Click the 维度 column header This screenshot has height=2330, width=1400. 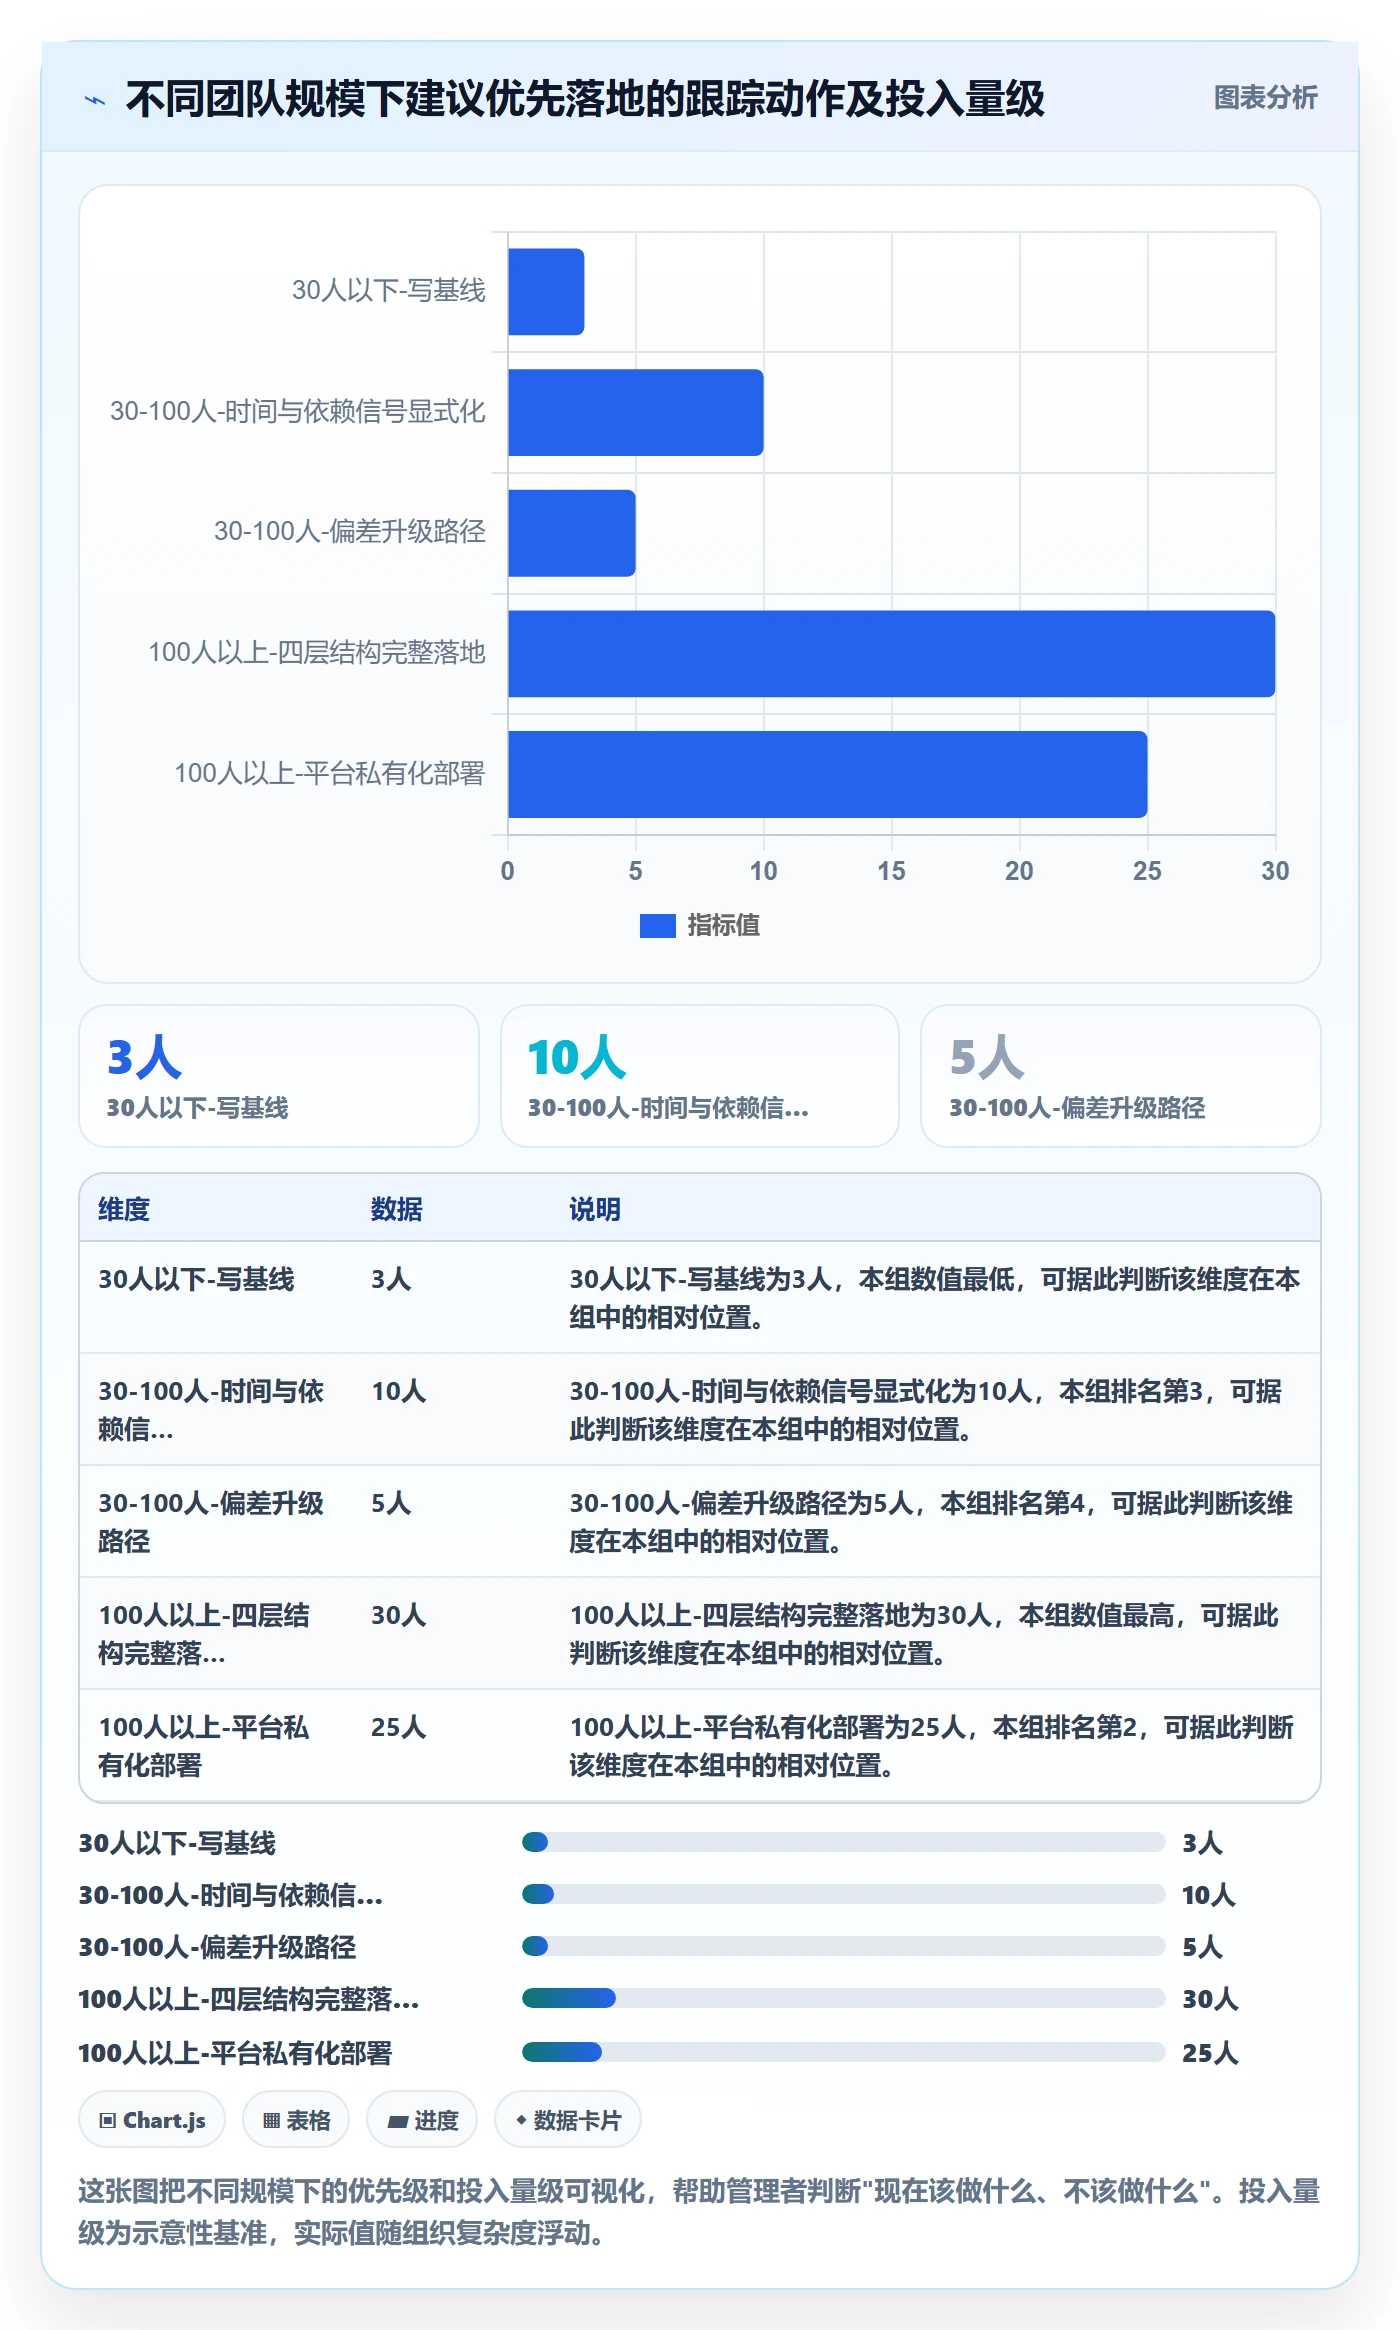(124, 1209)
